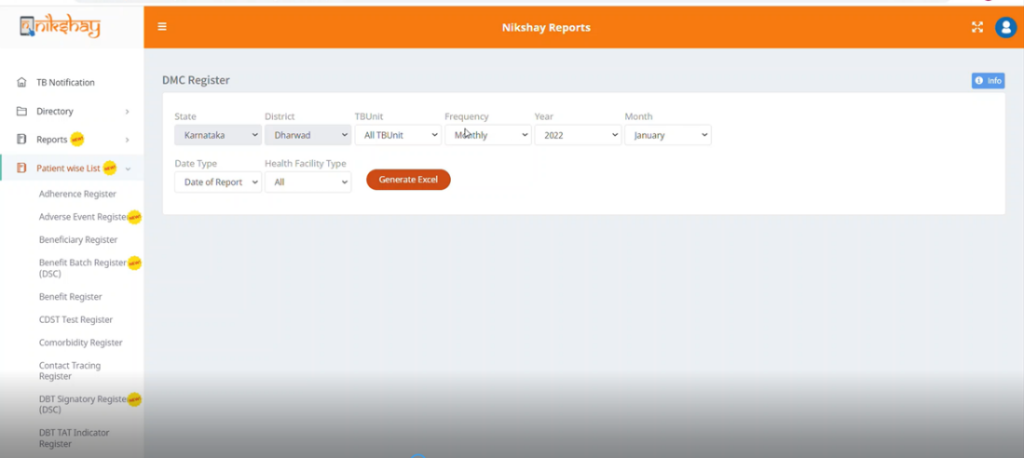Click the DMC Register heading

[x=196, y=80]
